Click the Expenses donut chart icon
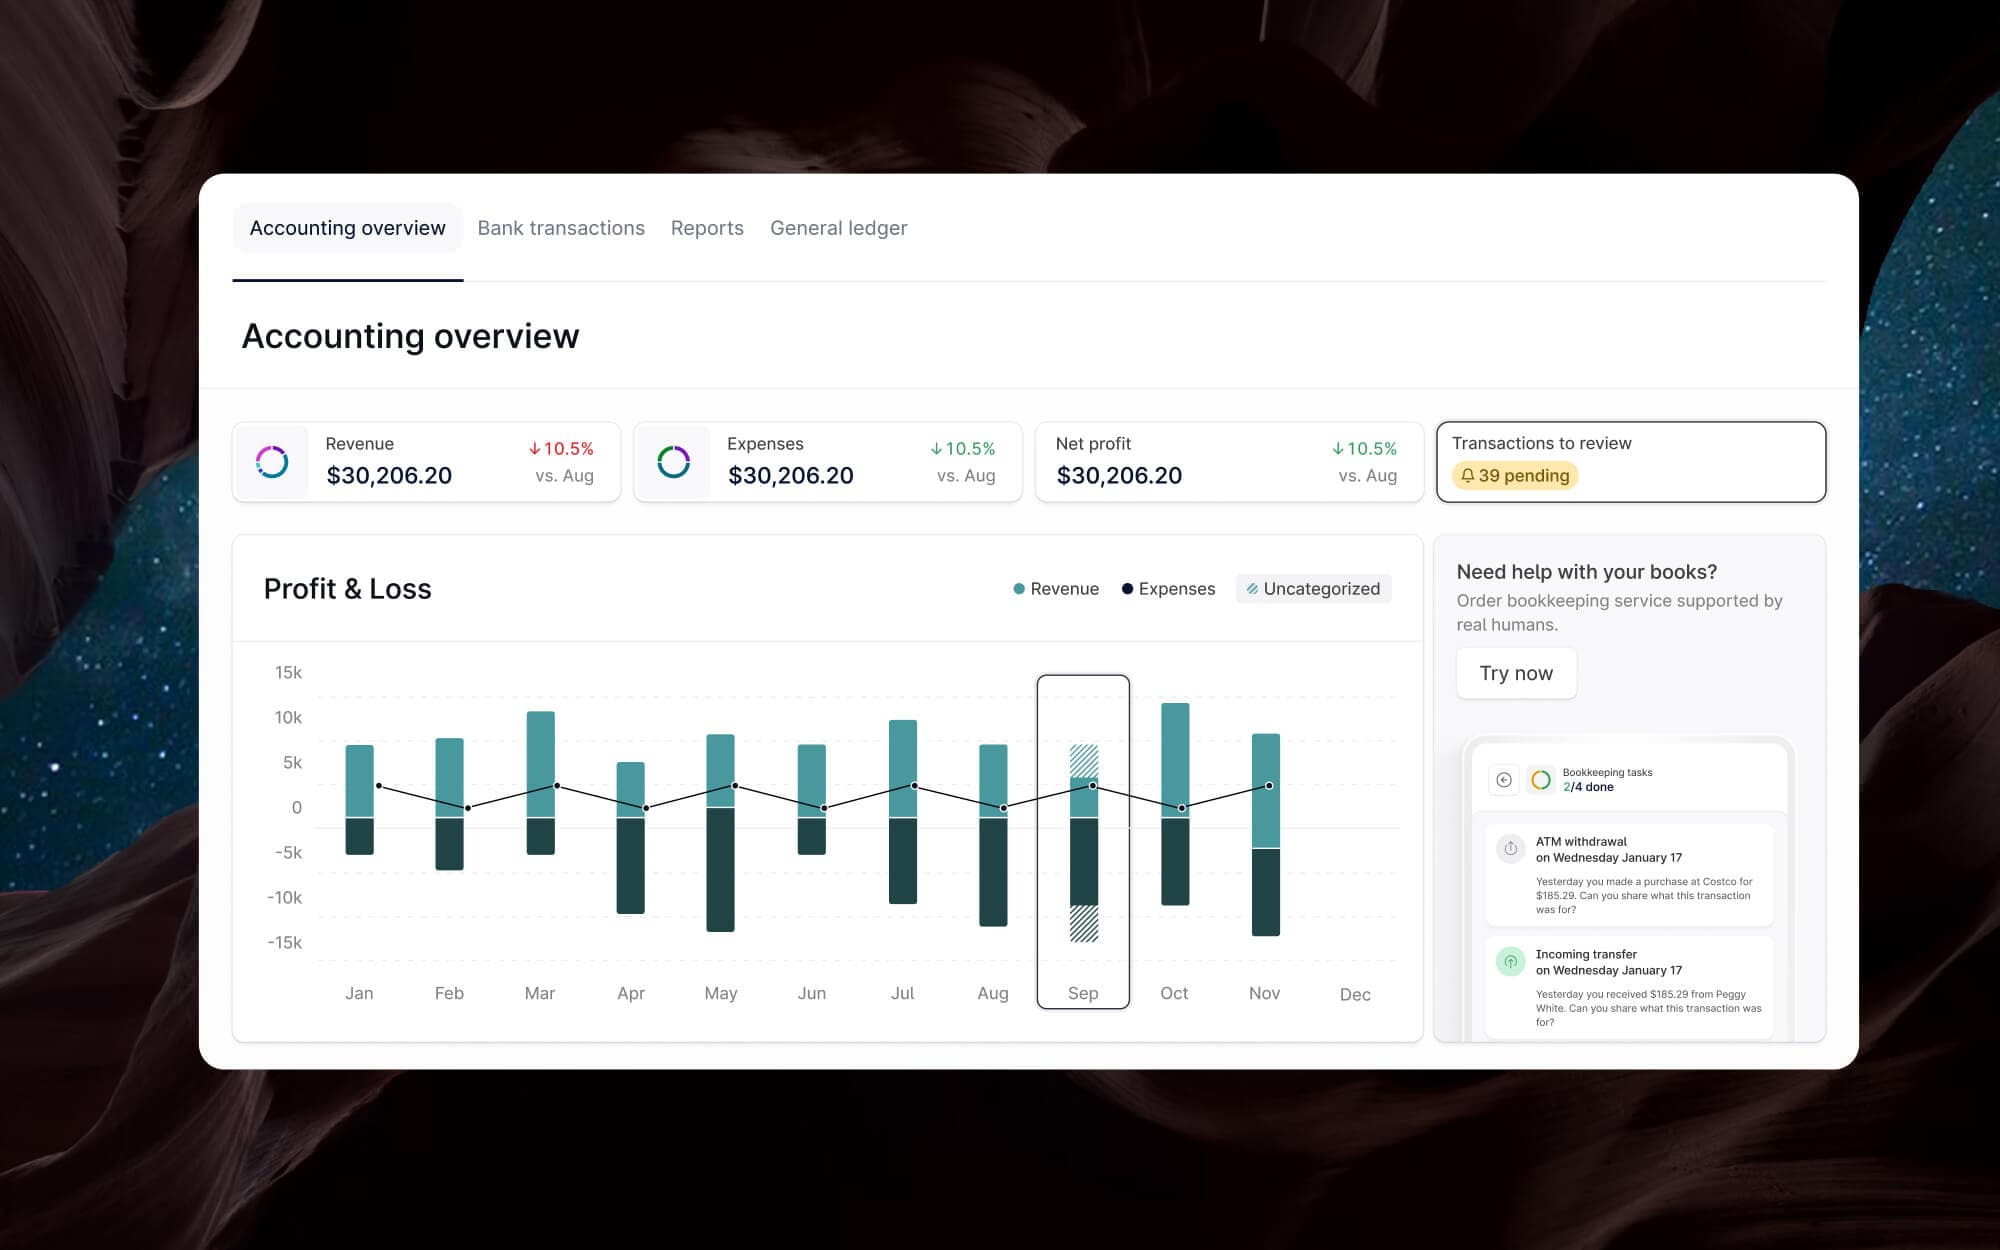The width and height of the screenshot is (2000, 1250). [674, 462]
